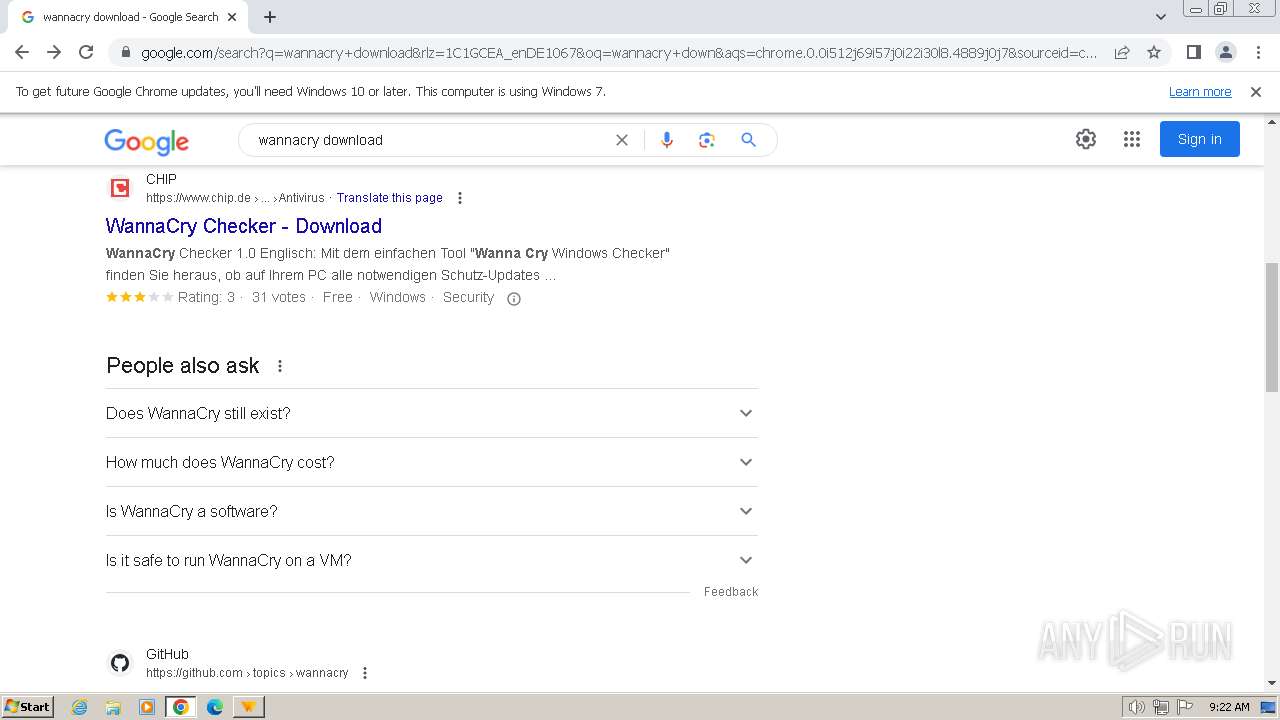Open CHIP result options three dots
The image size is (1280, 720).
[460, 198]
